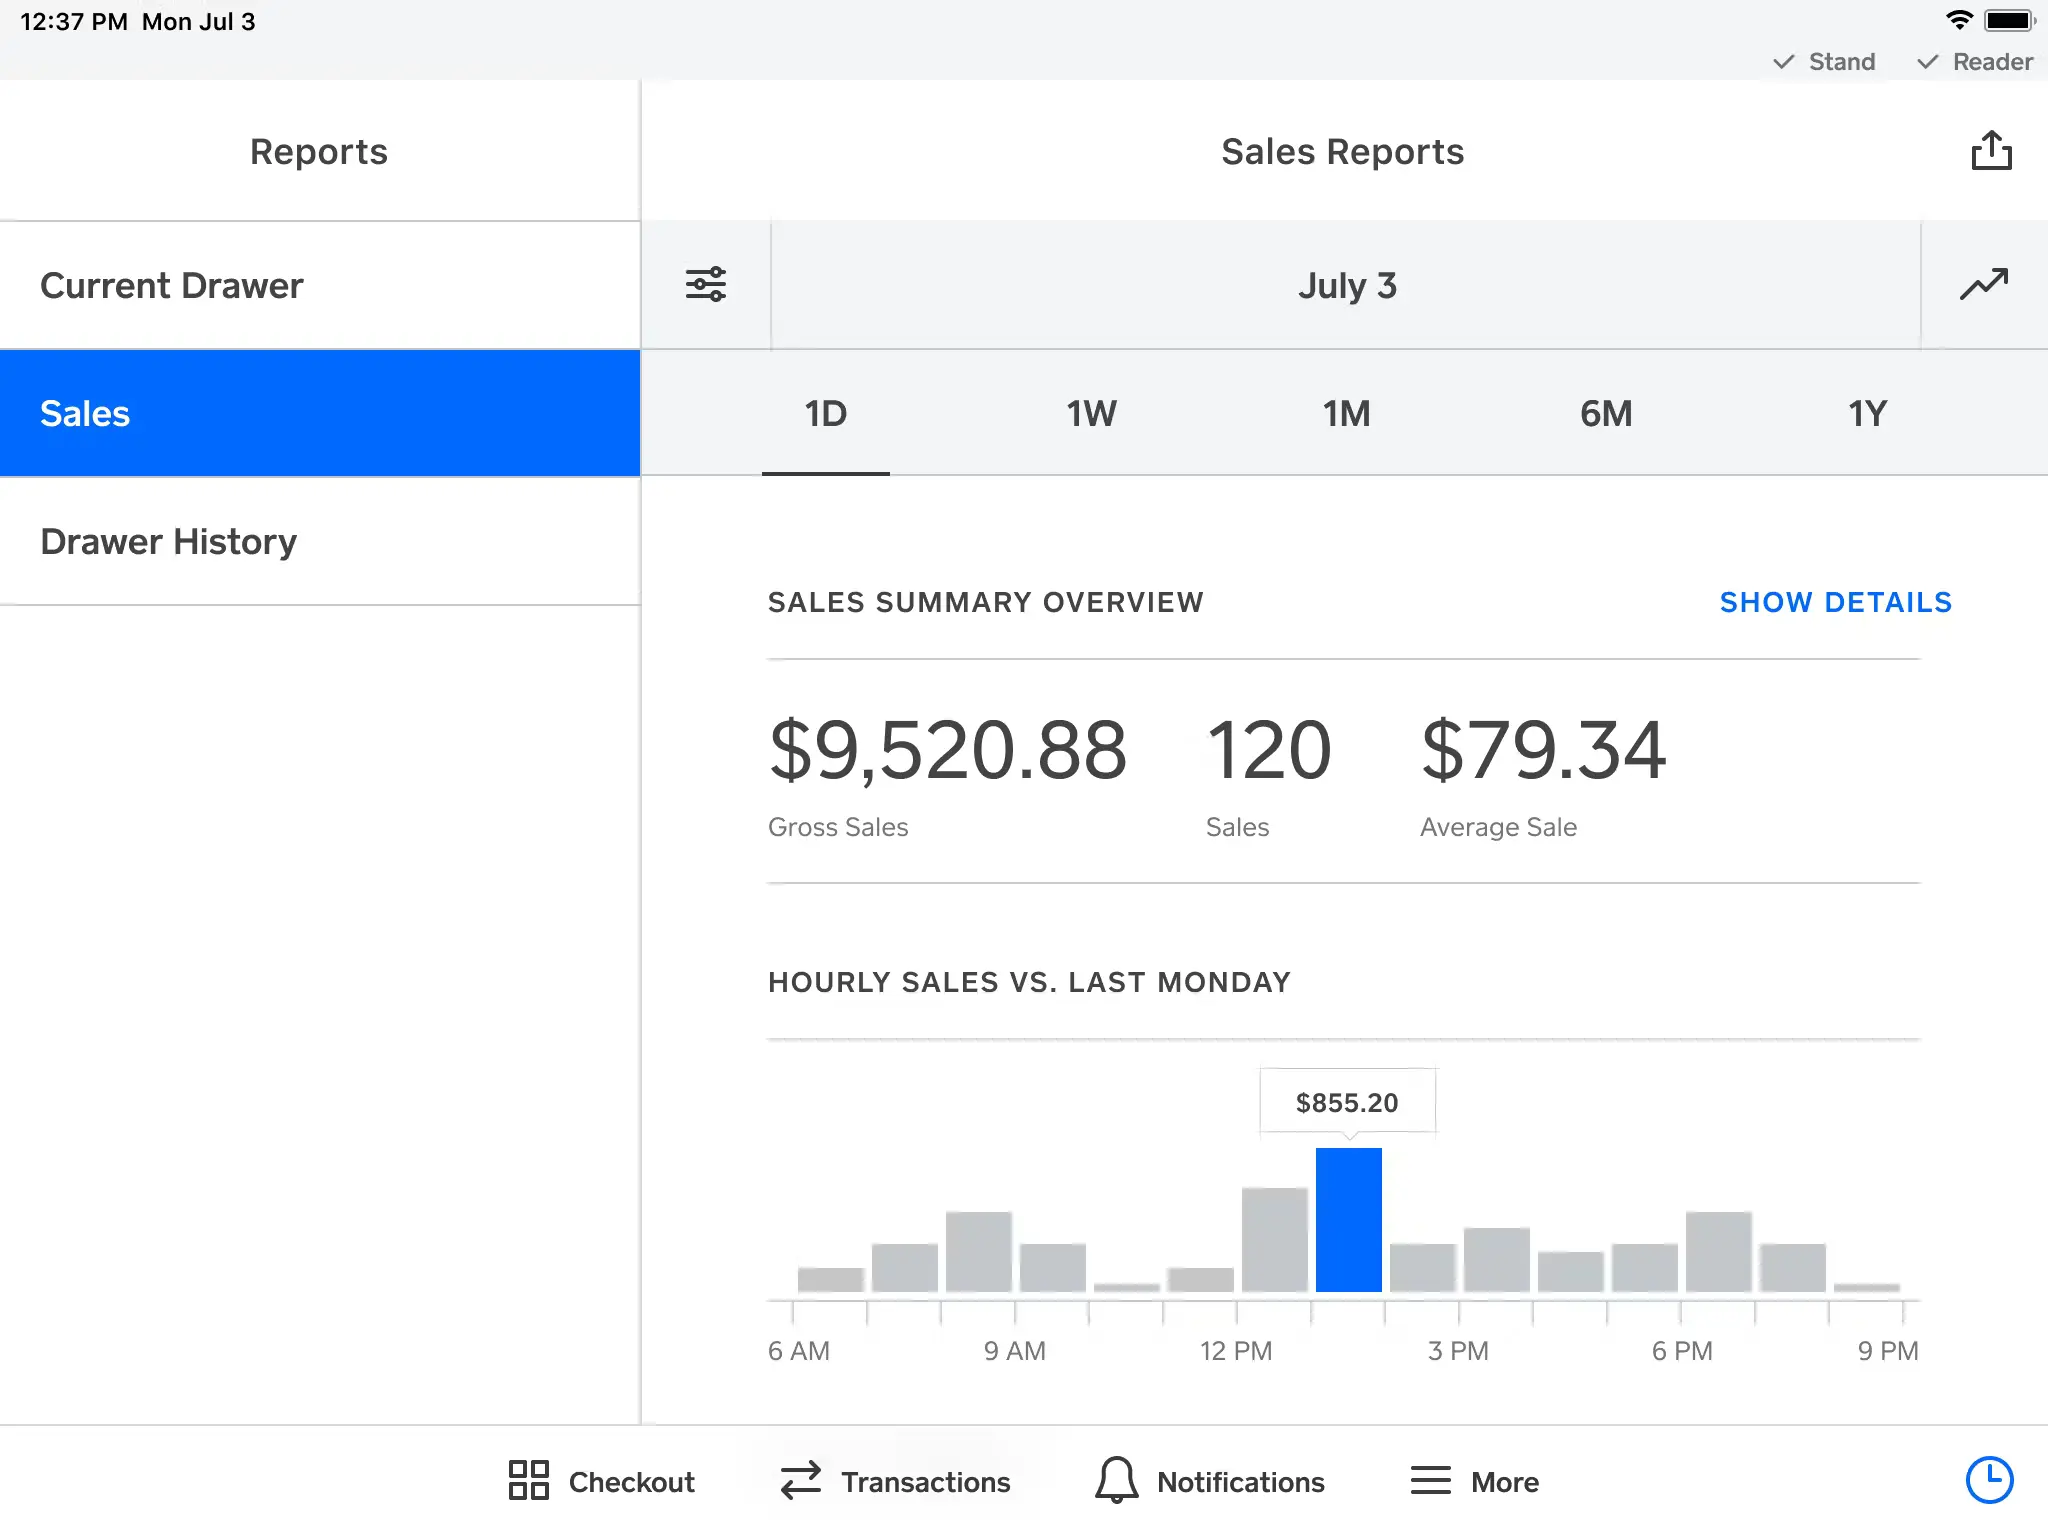2048x1536 pixels.
Task: Switch time range to 6M
Action: pyautogui.click(x=1606, y=412)
